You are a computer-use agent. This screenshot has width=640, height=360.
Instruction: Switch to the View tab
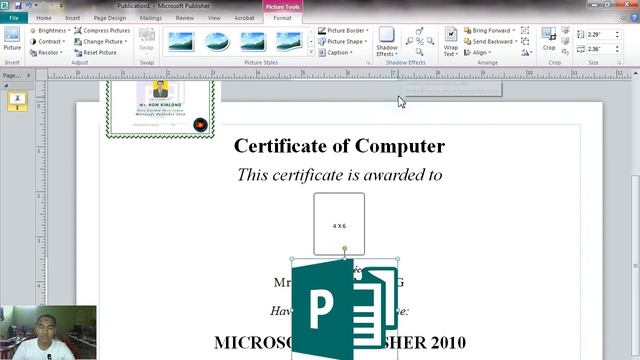click(214, 18)
